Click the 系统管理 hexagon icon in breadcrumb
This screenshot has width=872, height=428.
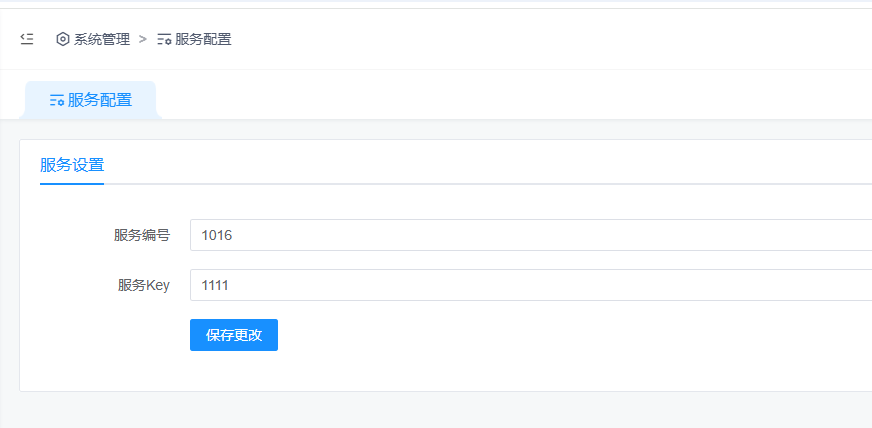point(63,39)
